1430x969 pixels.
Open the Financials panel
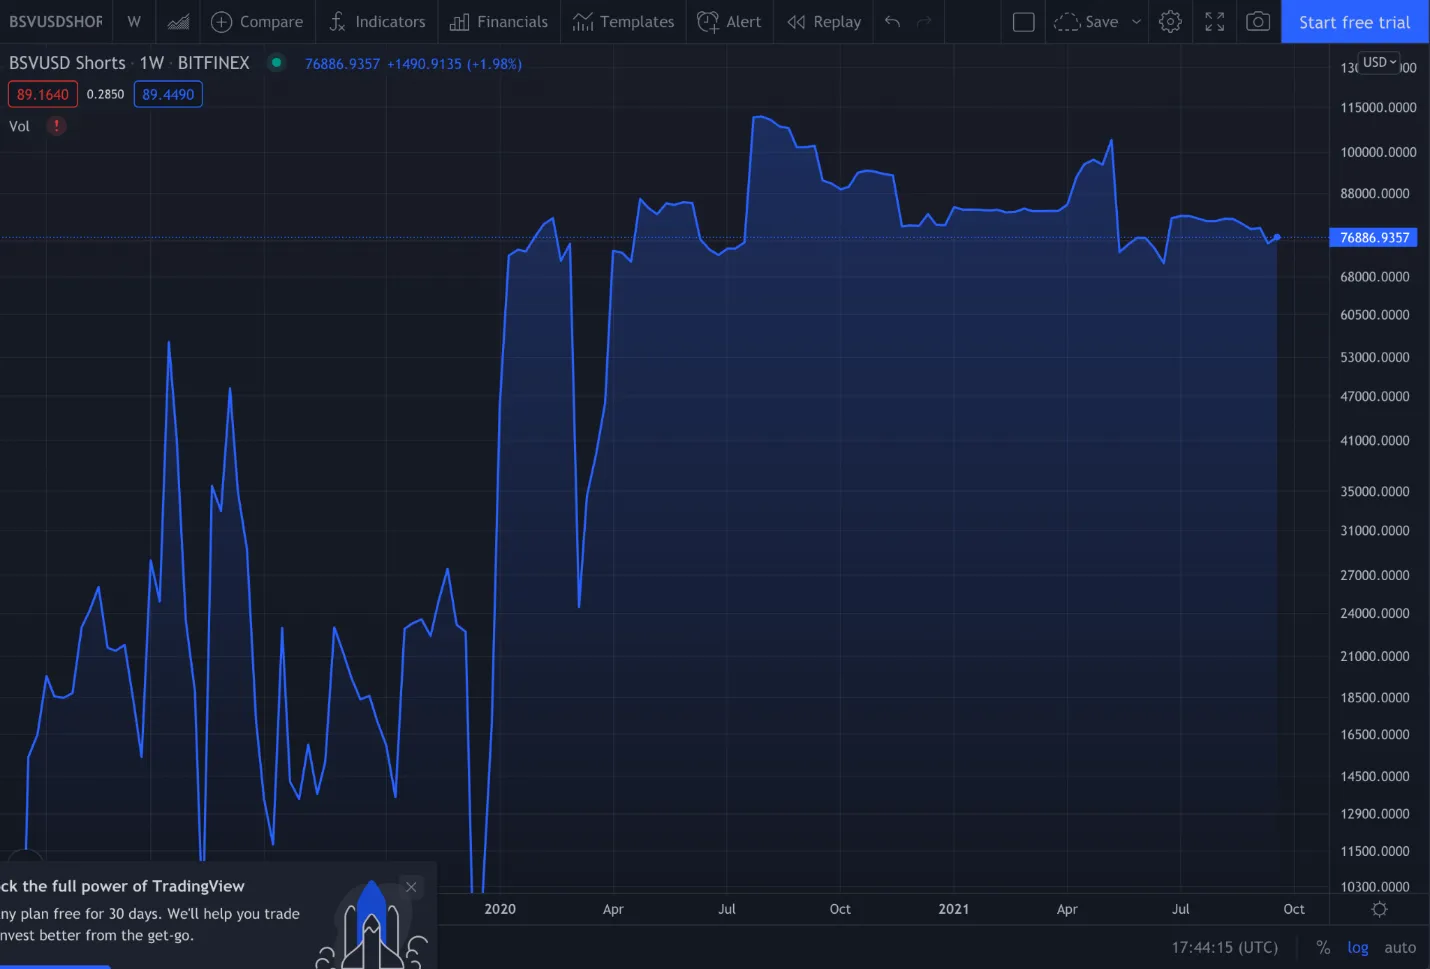(x=499, y=21)
